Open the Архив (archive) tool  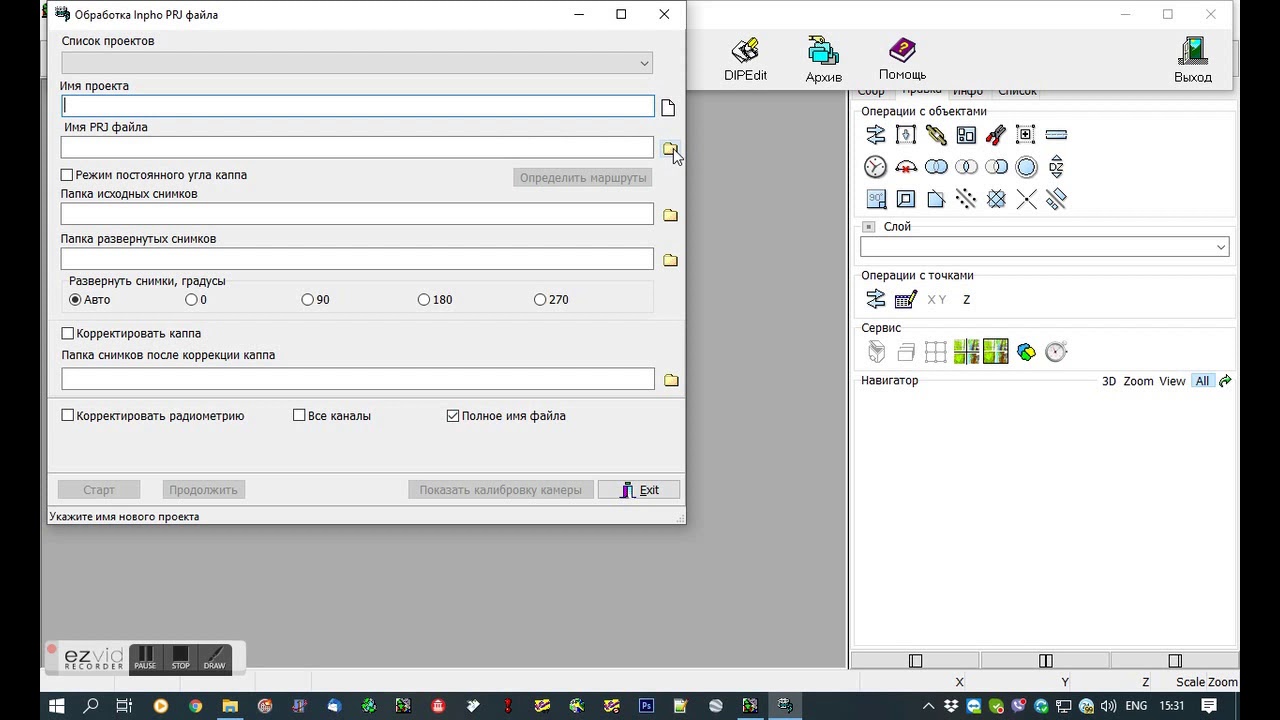click(823, 60)
